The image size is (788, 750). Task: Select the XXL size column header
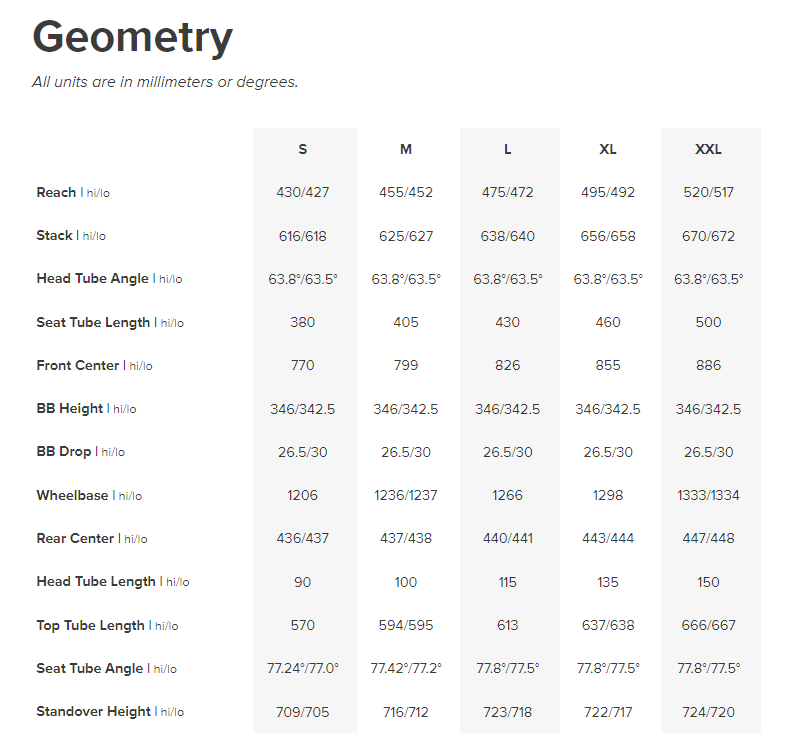(708, 149)
